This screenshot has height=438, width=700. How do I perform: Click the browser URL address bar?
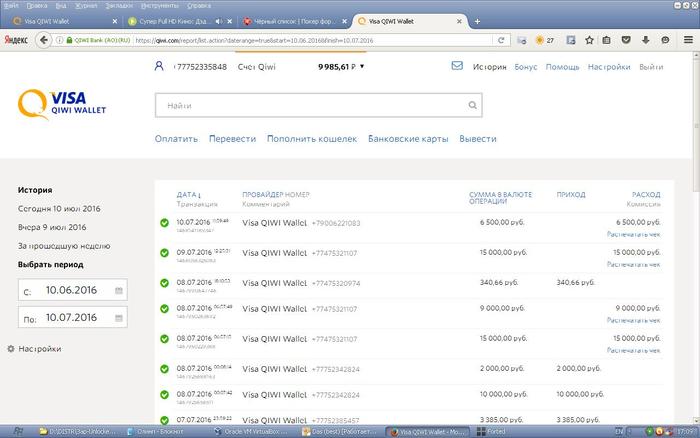coord(312,40)
